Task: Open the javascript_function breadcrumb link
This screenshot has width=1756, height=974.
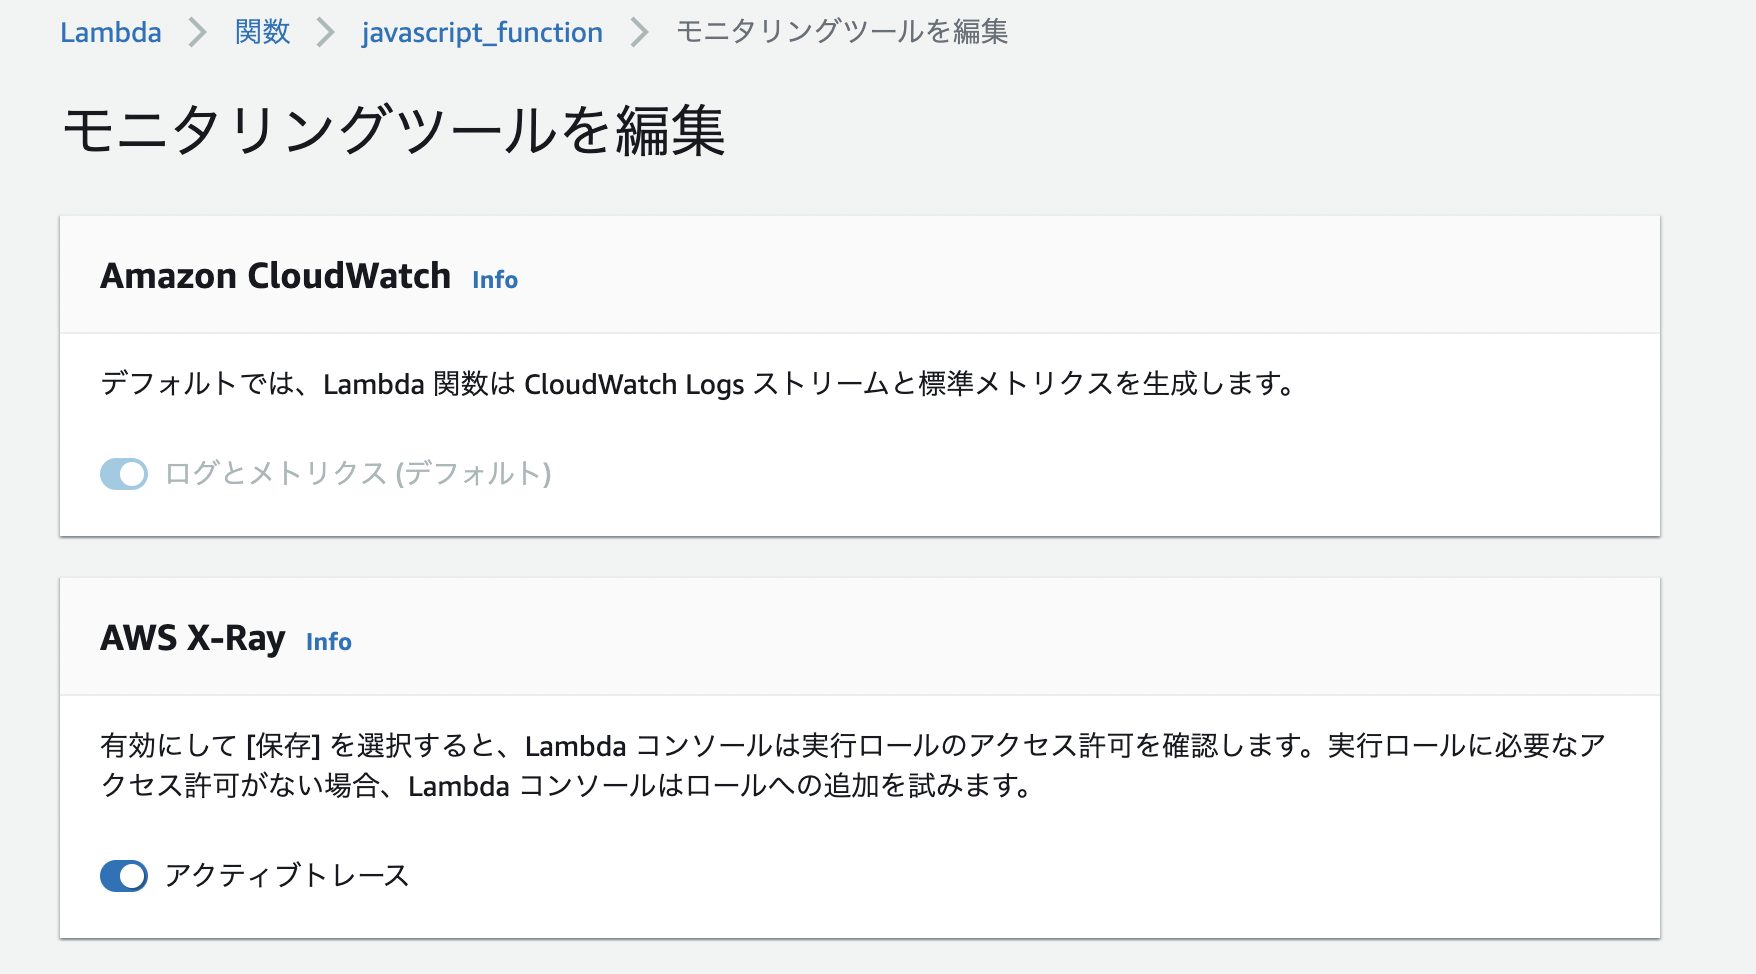Action: [x=483, y=32]
